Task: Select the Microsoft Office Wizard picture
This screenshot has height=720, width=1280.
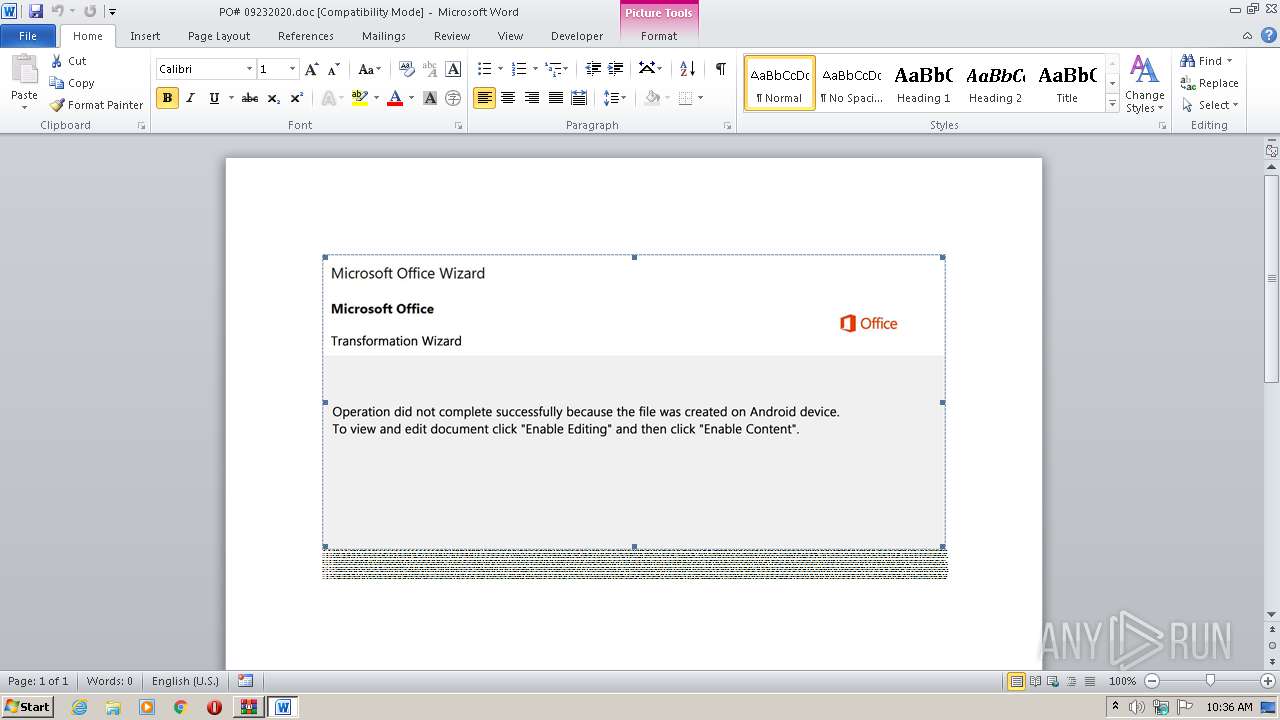Action: click(634, 402)
